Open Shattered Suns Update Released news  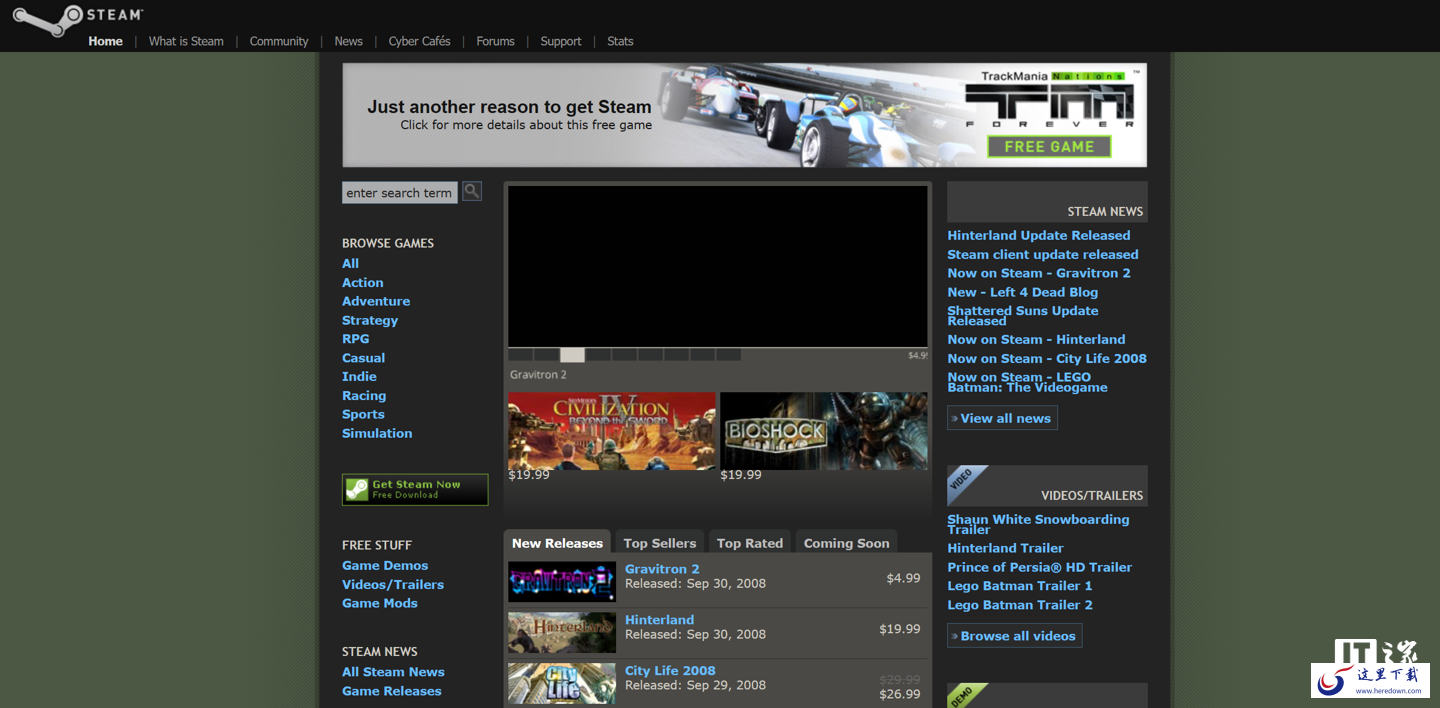(1023, 316)
